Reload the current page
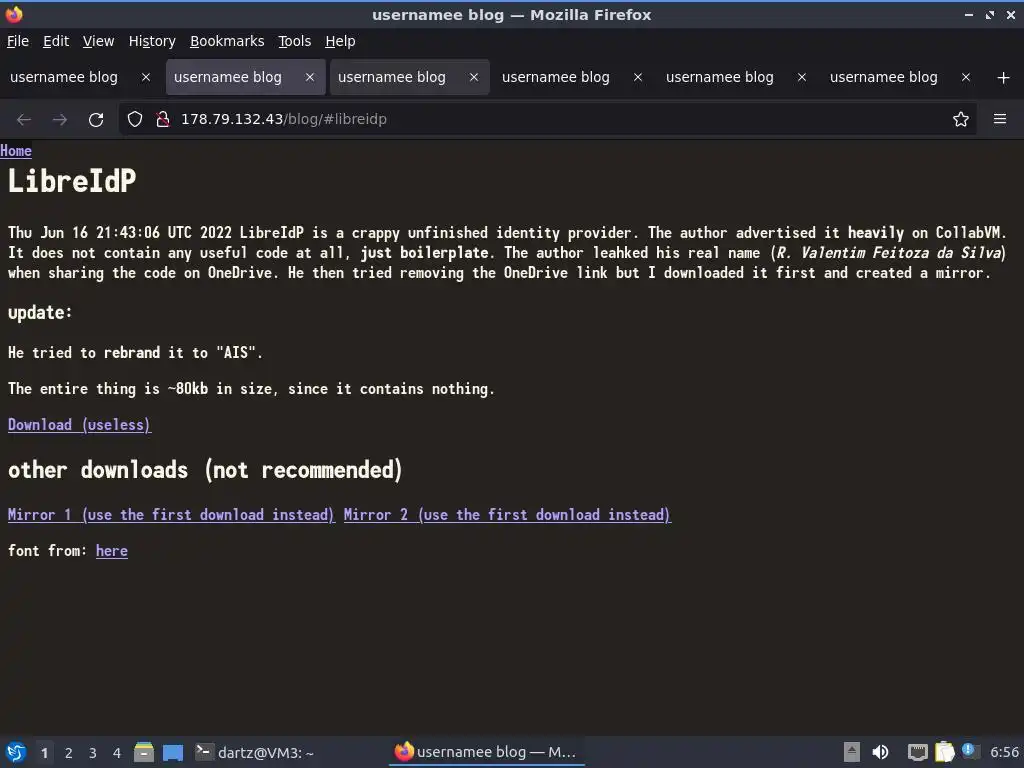 coord(96,120)
